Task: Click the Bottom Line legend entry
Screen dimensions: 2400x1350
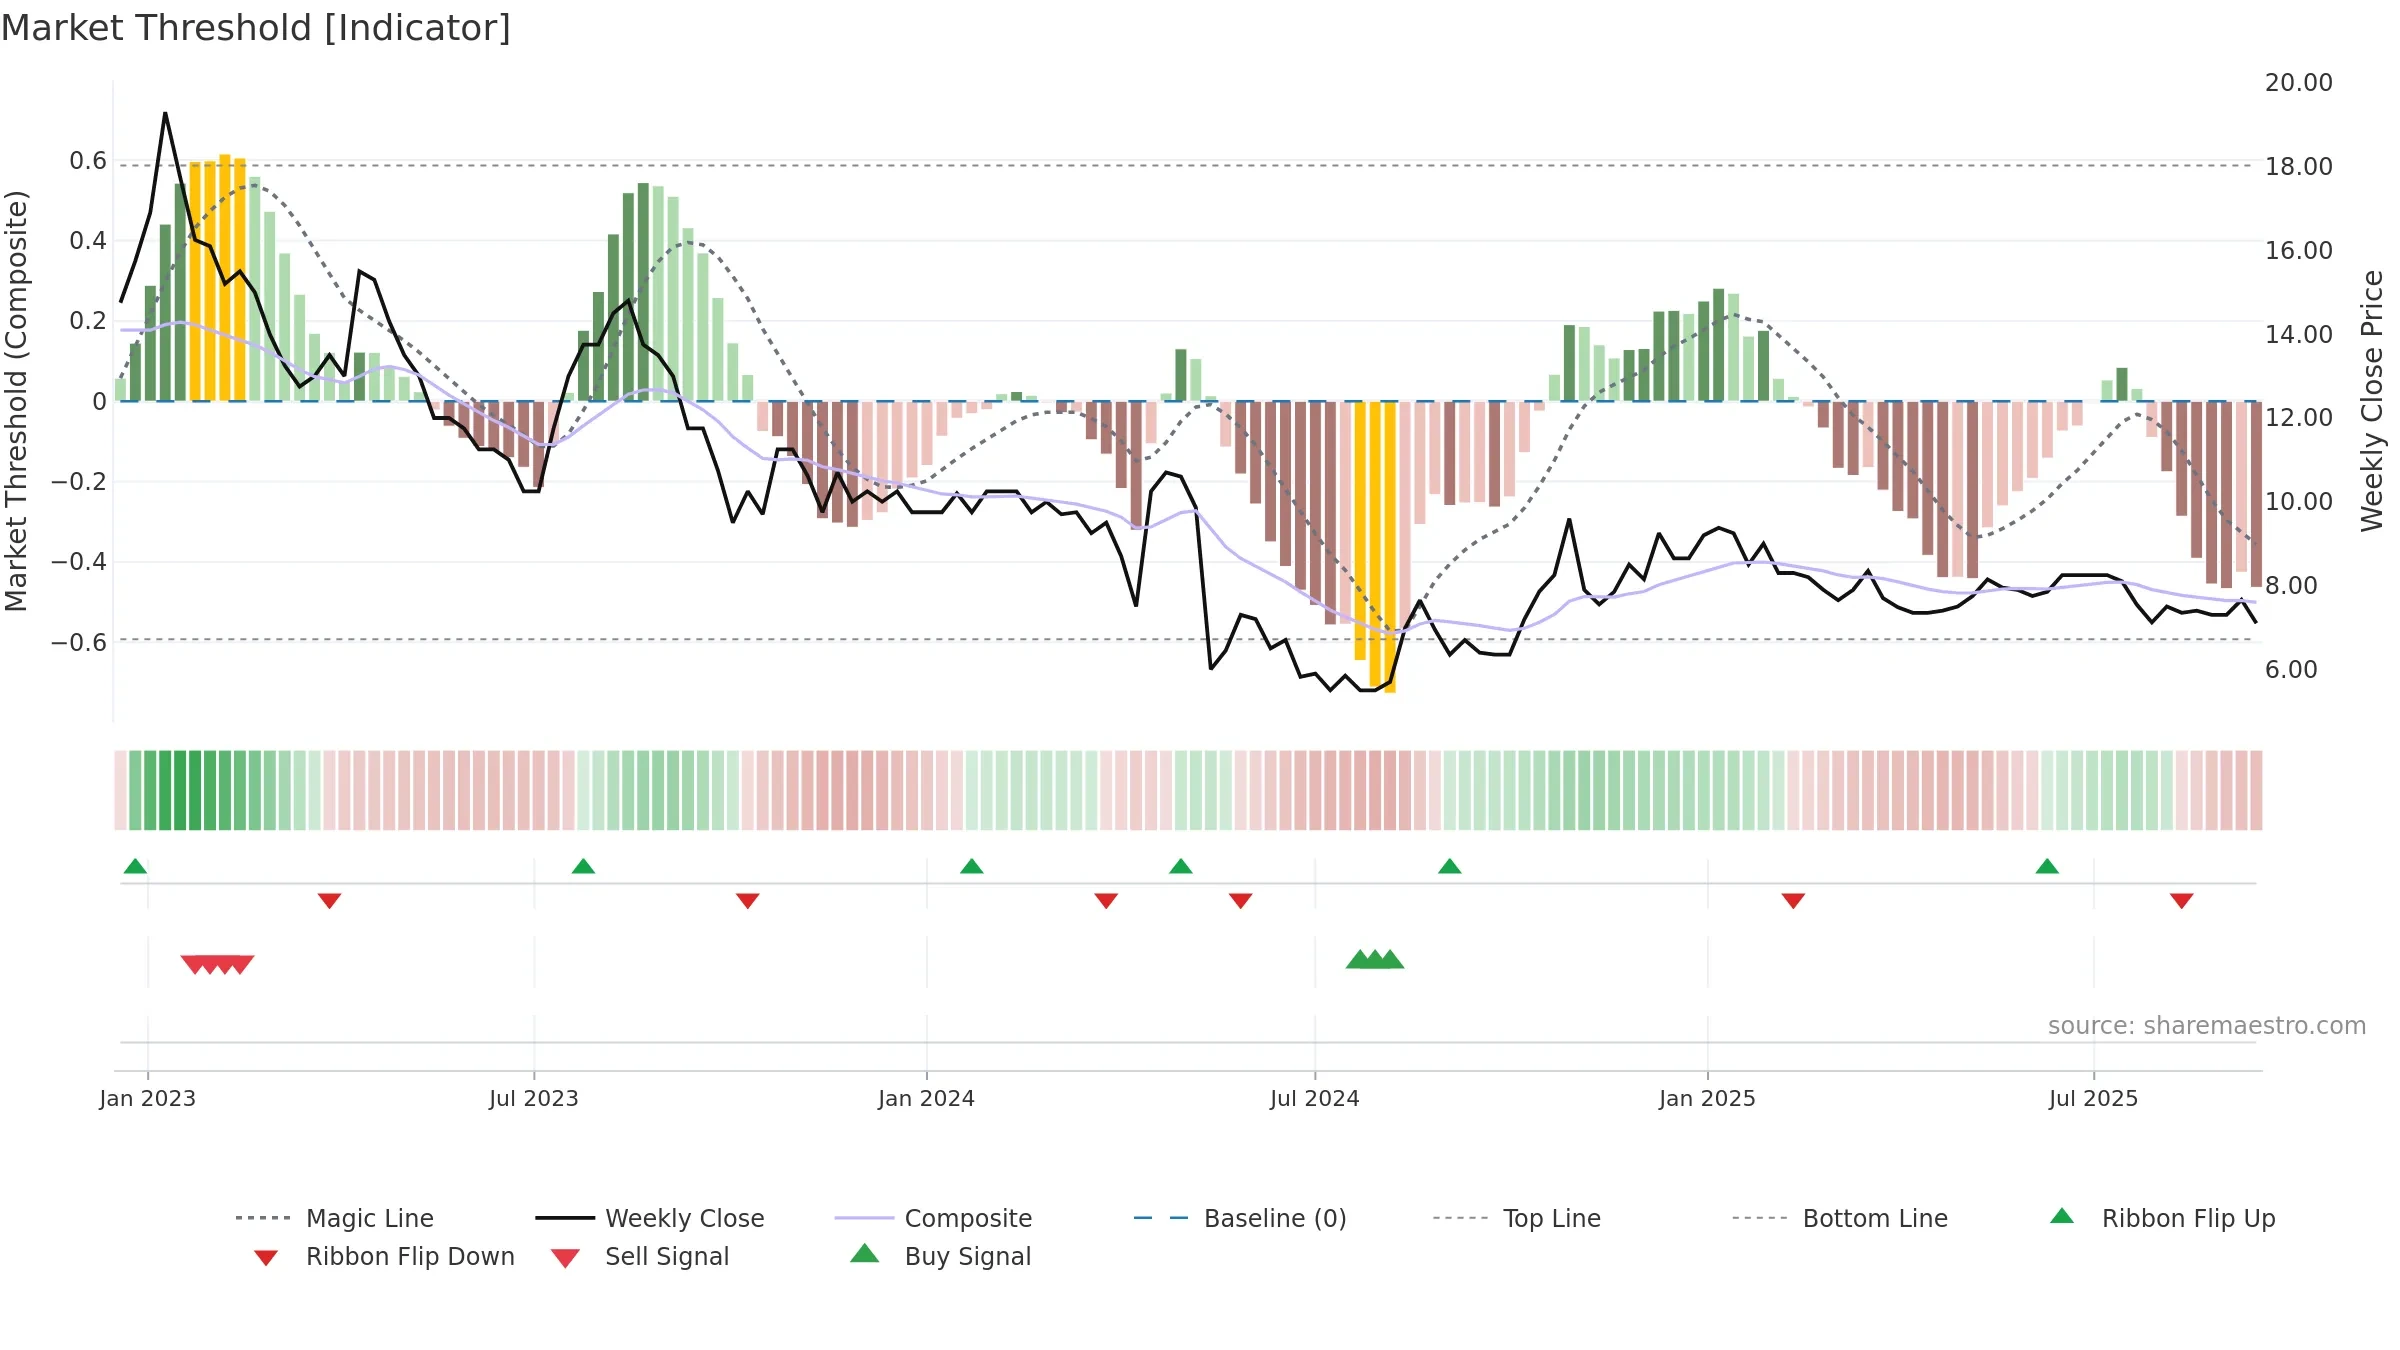Action: click(x=1840, y=1218)
